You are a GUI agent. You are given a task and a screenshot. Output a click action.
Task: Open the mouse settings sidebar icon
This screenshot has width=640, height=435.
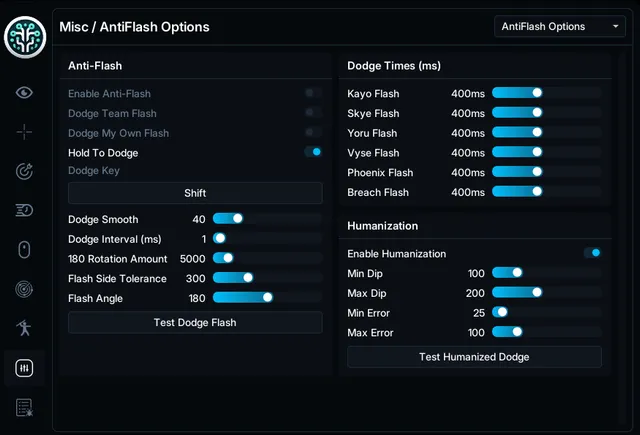[24, 250]
